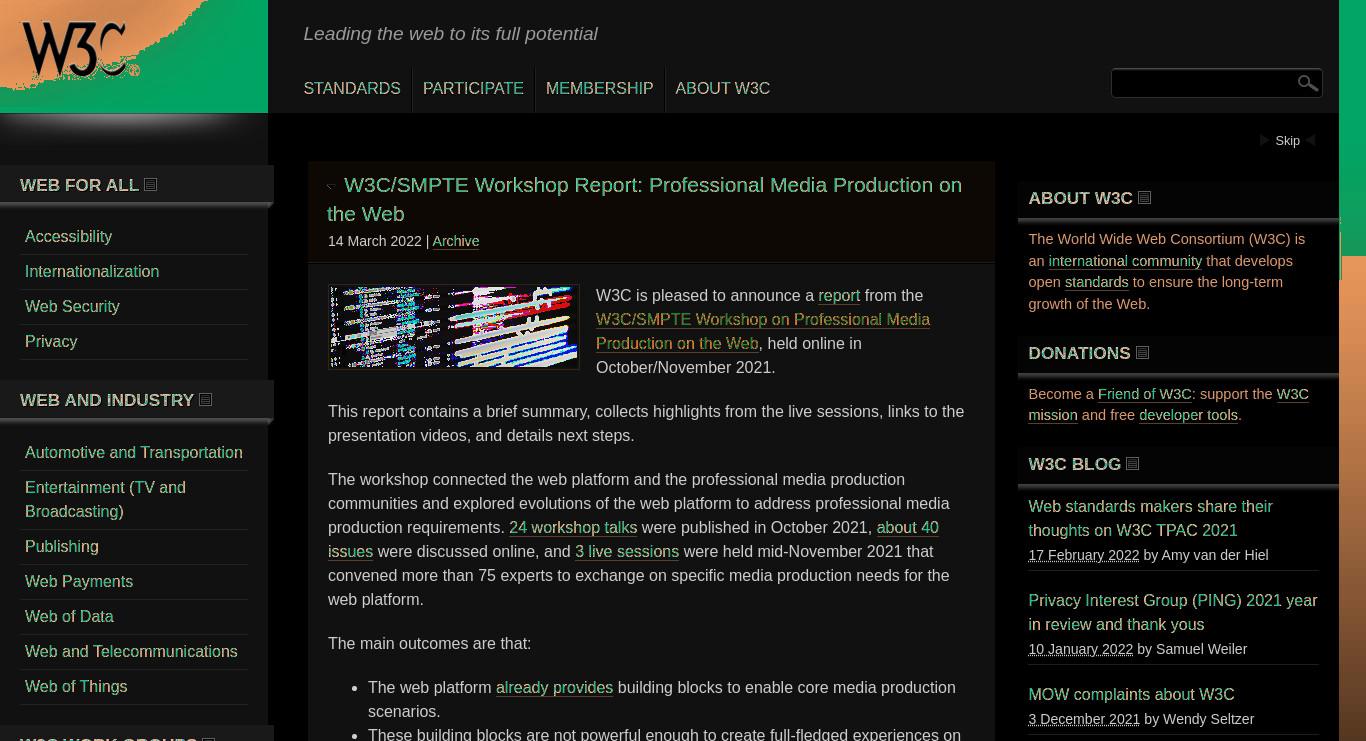Open W3C/SMPTE Workshop on Professional Media link
Viewport: 1366px width, 741px height.
763,332
